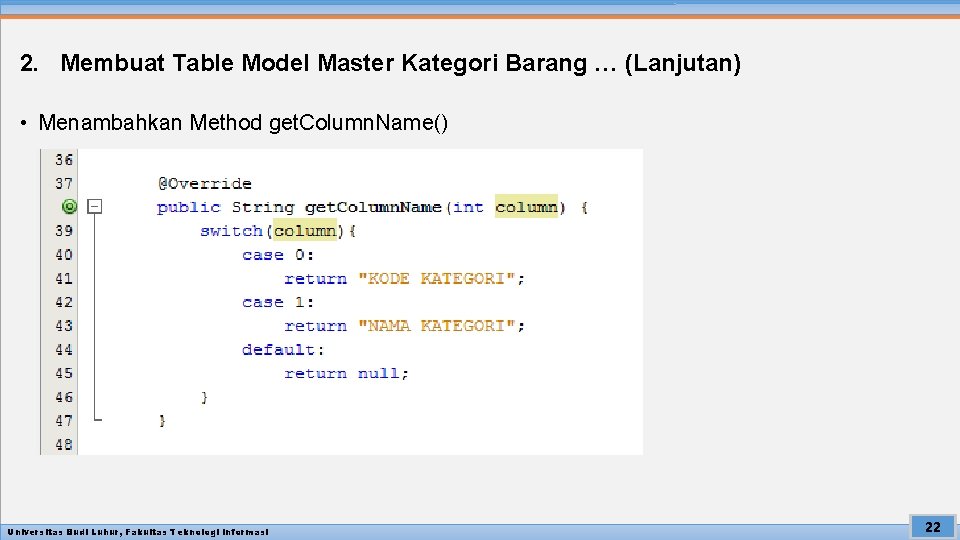Screen dimensions: 960x540
Task: Click the 'return null;' statement
Action: pyautogui.click(x=346, y=373)
